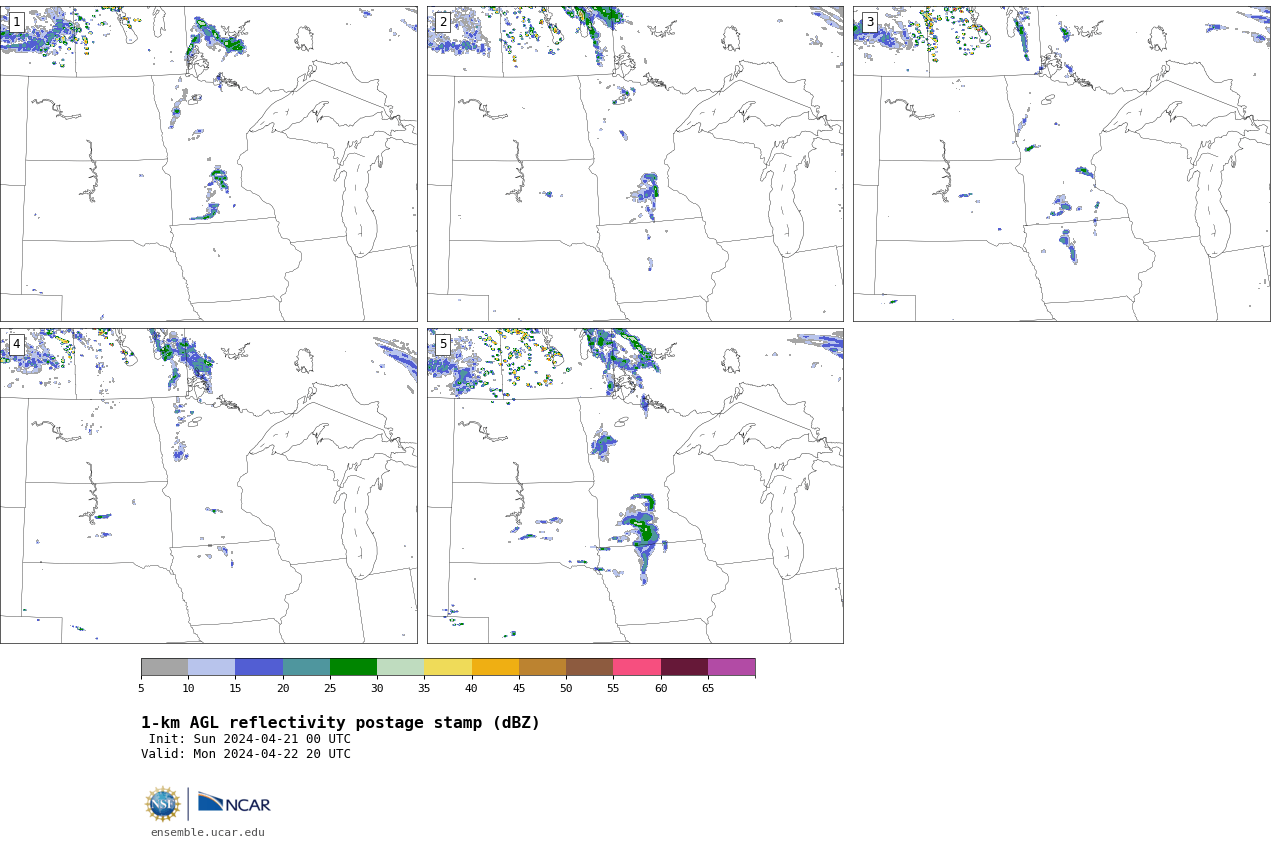Click the colorbar tick label '65'
The width and height of the screenshot is (1280, 844).
pyautogui.click(x=708, y=688)
